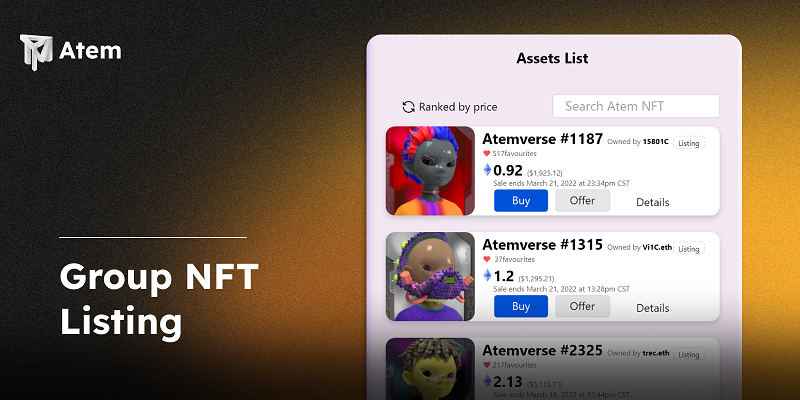Open the Atemverse #1315 avatar thumbnail

coord(430,277)
